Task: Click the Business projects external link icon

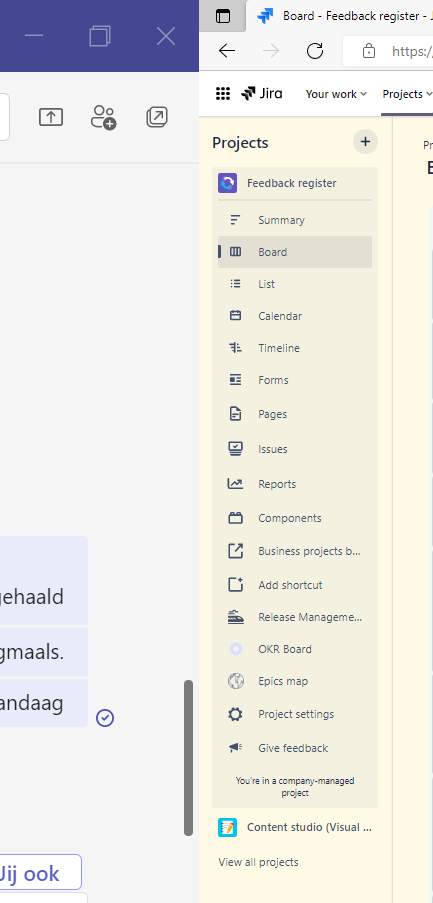Action: tap(236, 551)
